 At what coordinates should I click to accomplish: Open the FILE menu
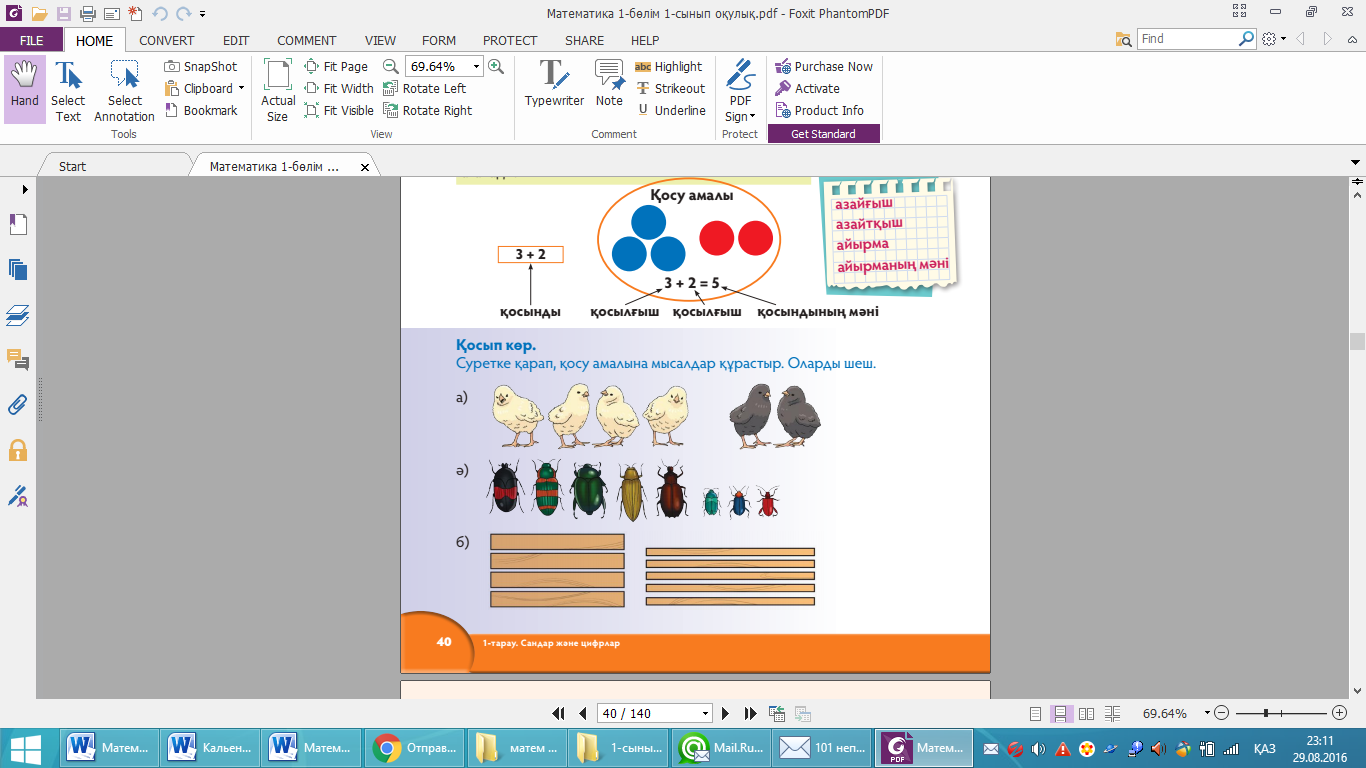point(31,41)
